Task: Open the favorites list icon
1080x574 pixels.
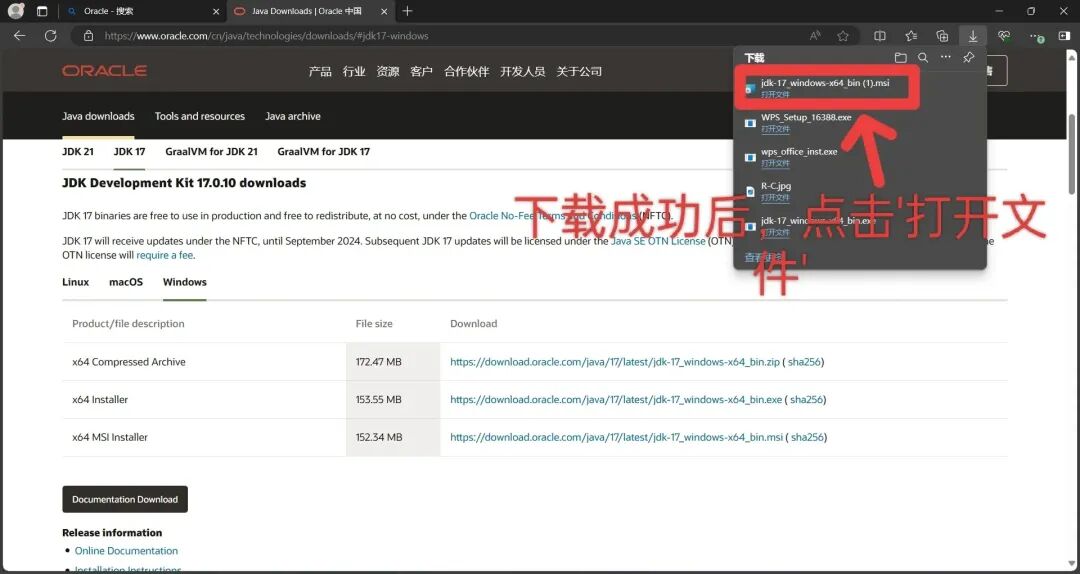Action: point(911,36)
